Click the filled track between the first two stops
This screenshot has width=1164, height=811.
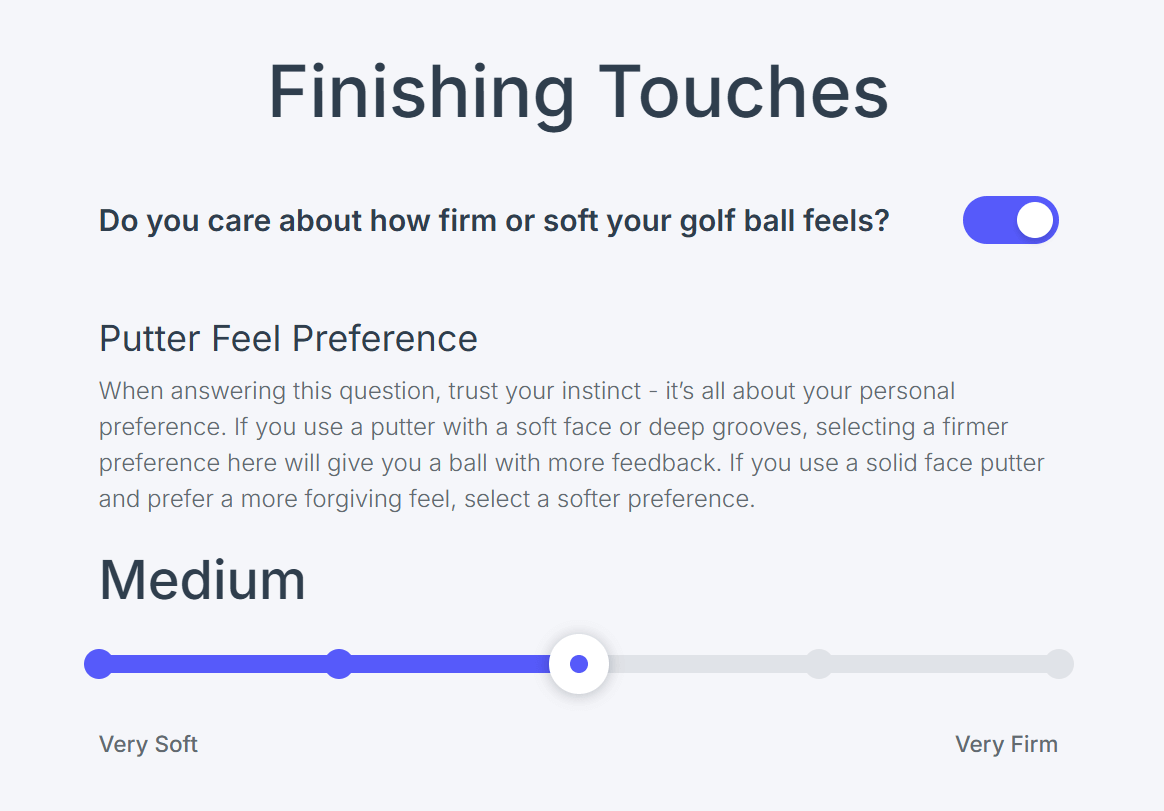tap(220, 664)
